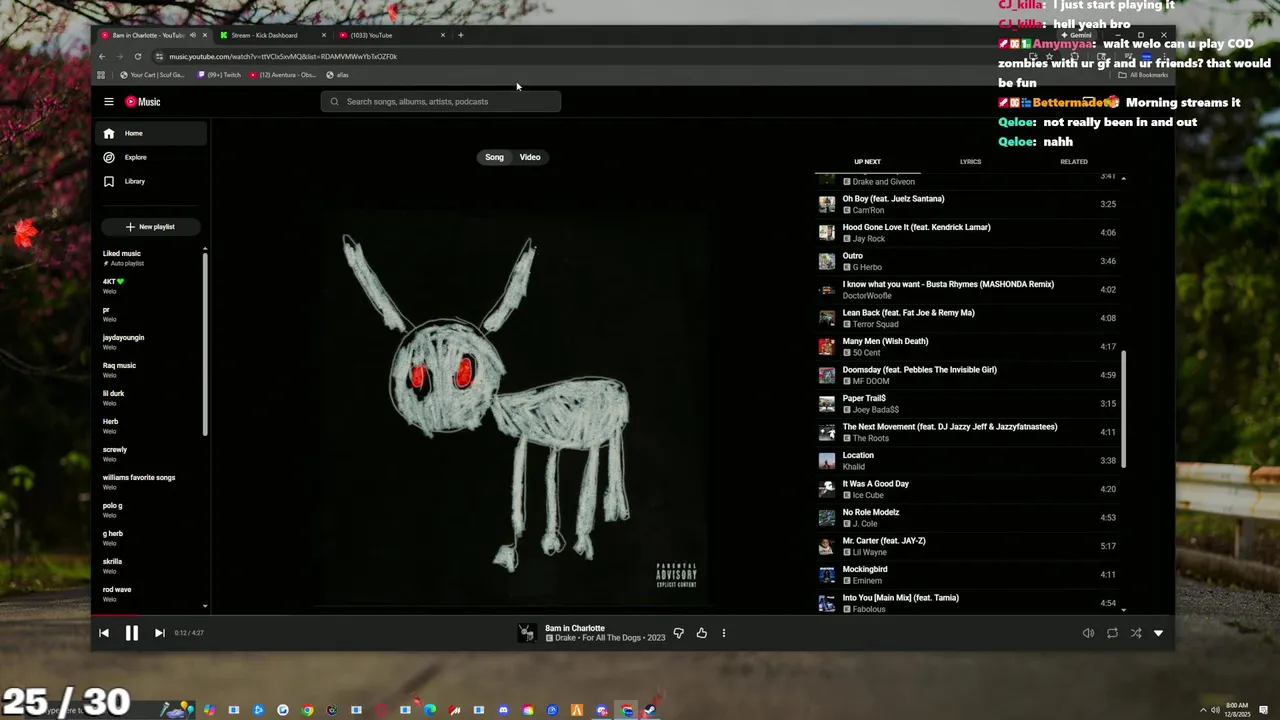Open a new browser tab
Image resolution: width=1280 pixels, height=720 pixels.
[461, 35]
